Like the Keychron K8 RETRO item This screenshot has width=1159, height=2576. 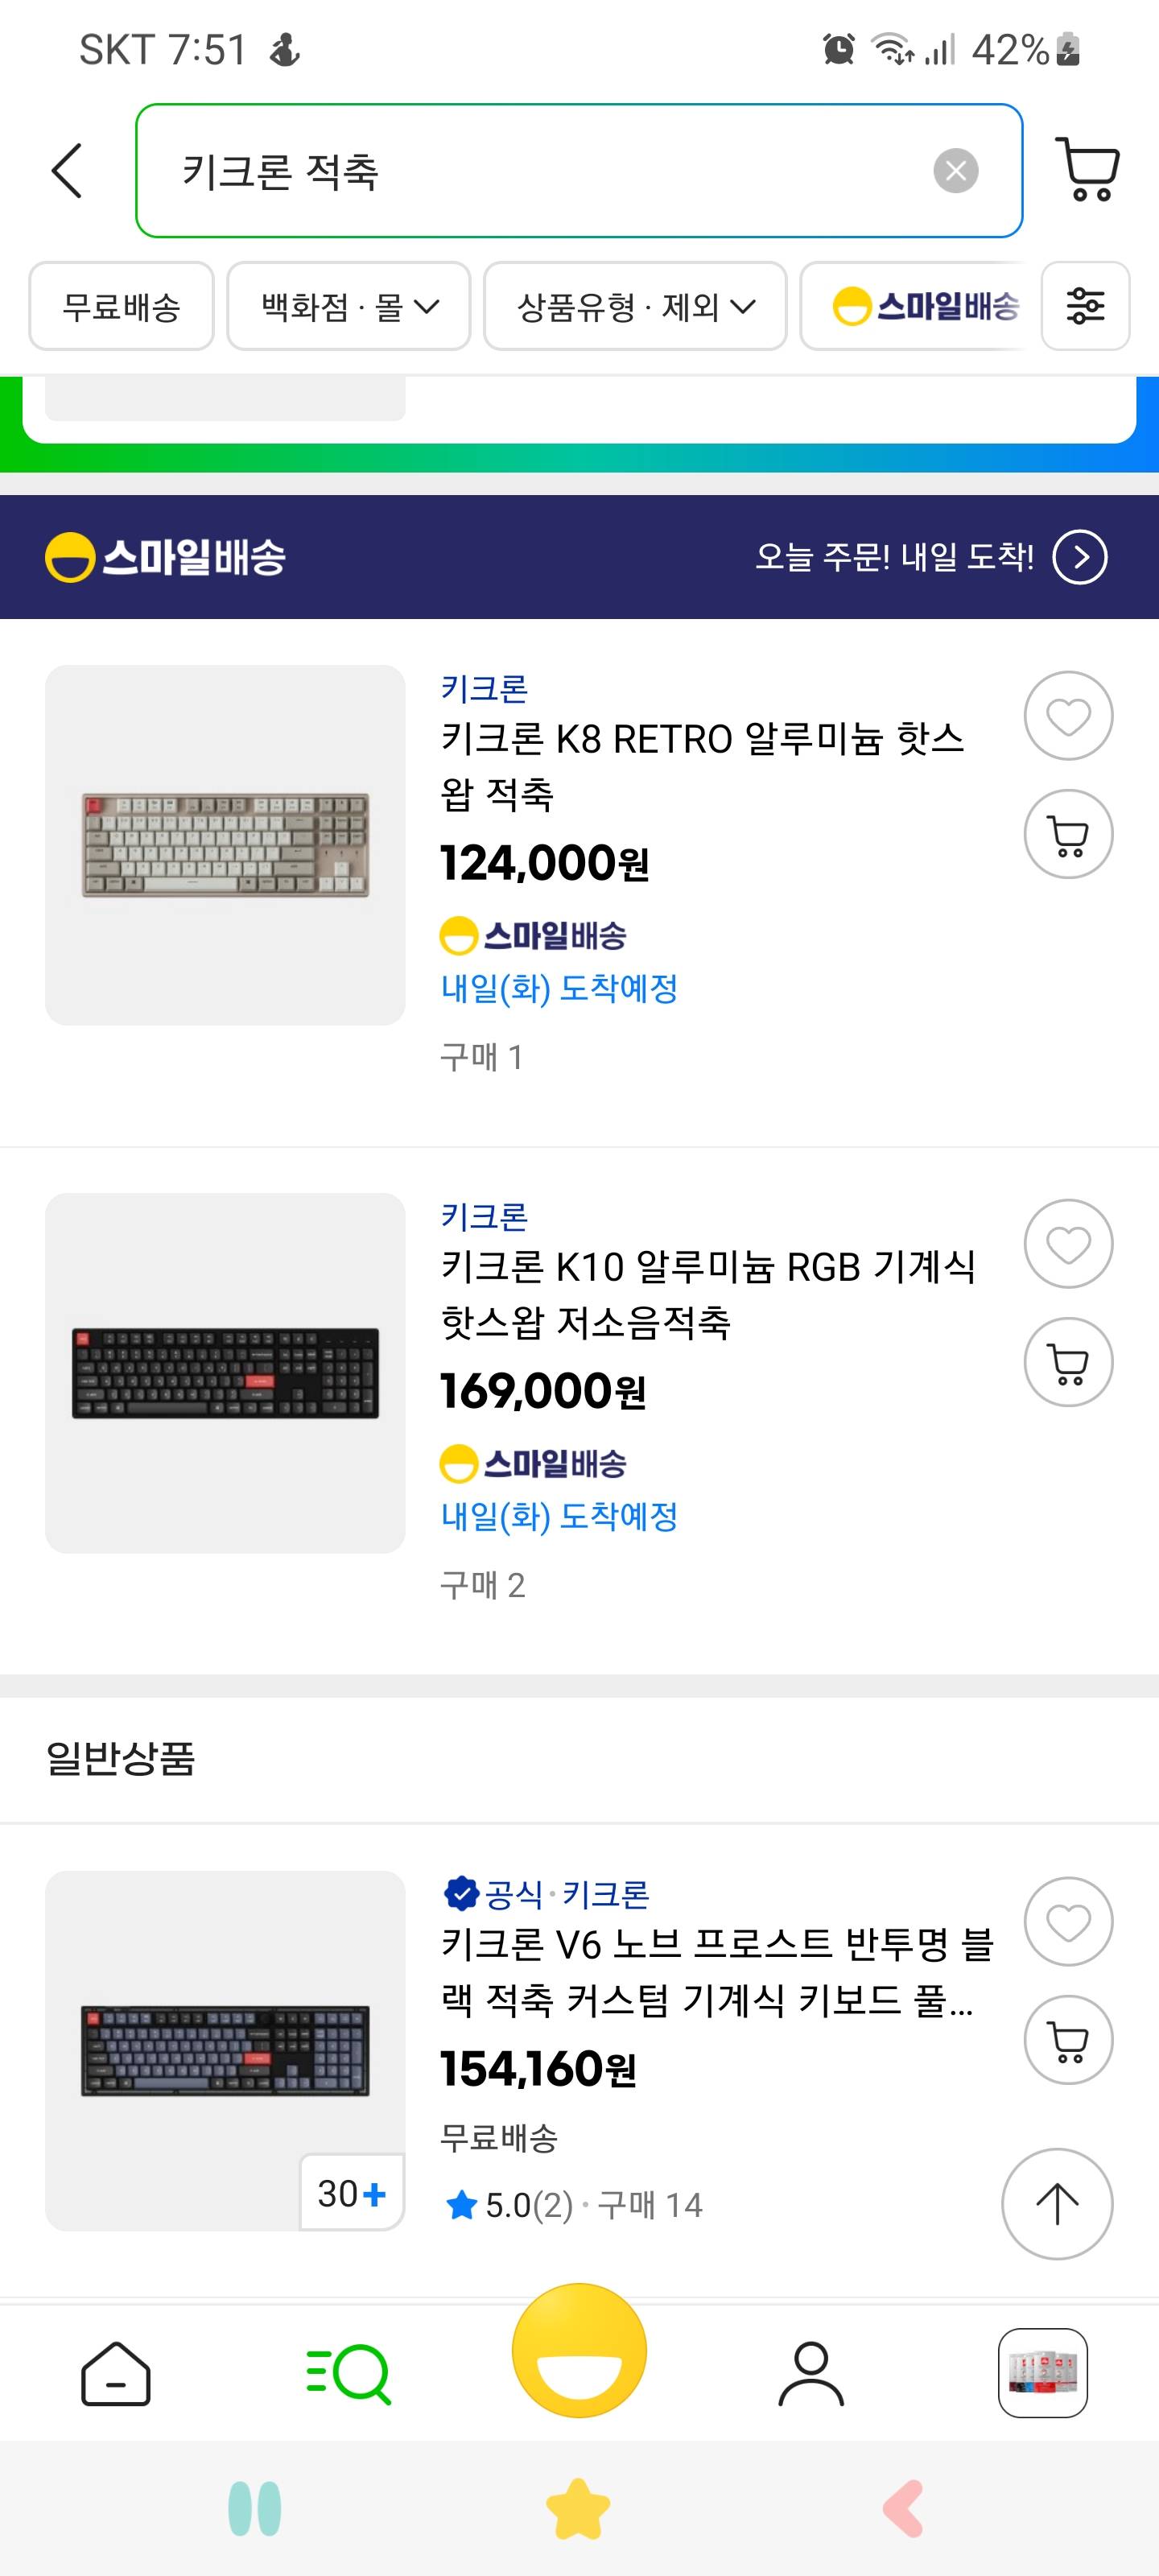[x=1068, y=716]
